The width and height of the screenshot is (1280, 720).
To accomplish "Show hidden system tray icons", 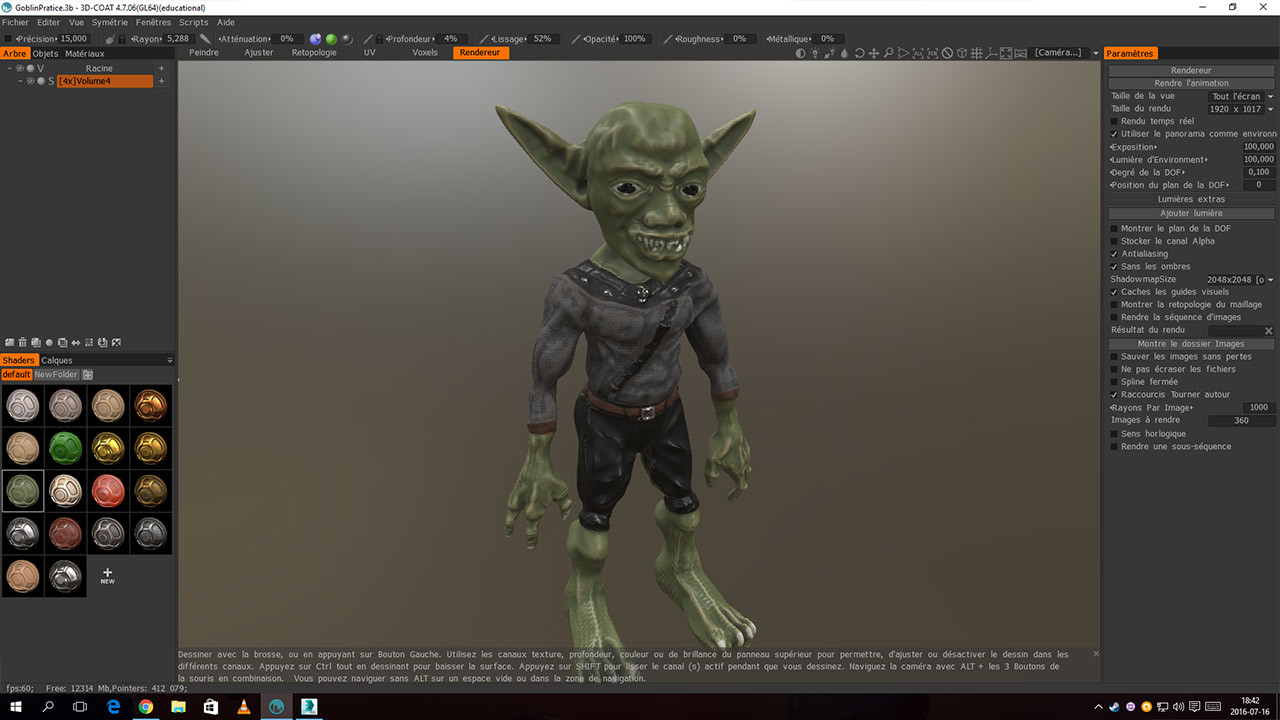I will [x=1101, y=707].
